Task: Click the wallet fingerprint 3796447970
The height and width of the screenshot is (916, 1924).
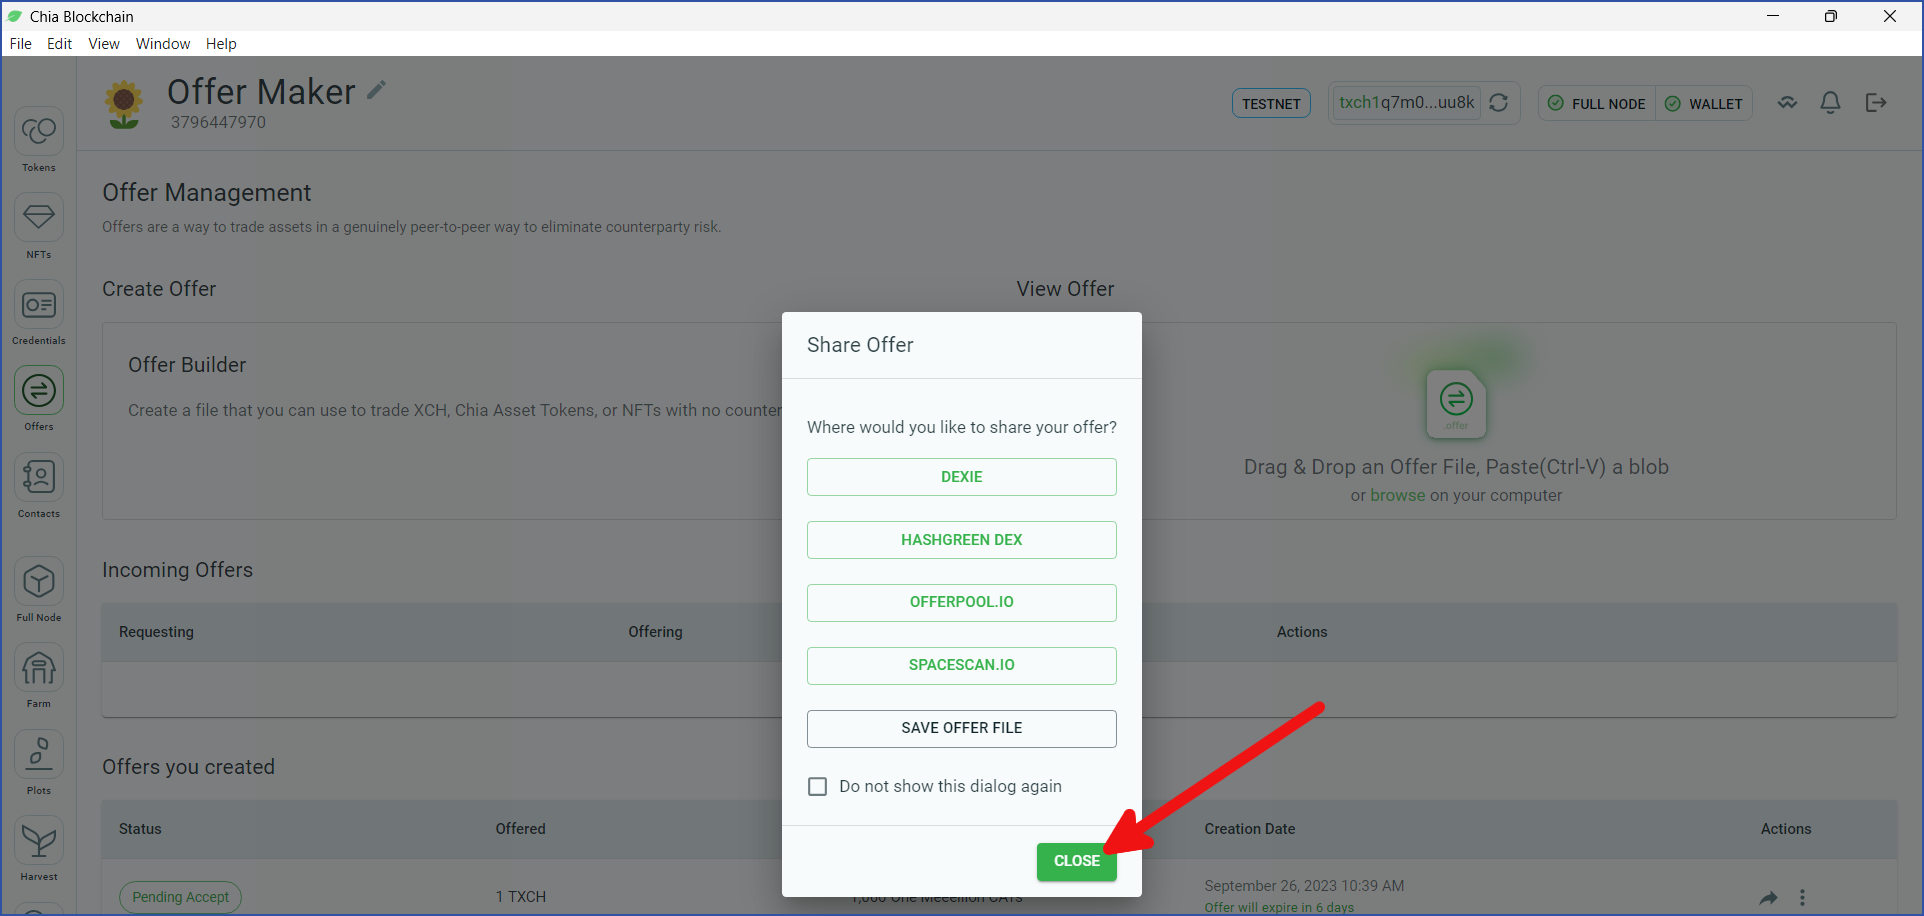Action: point(218,122)
